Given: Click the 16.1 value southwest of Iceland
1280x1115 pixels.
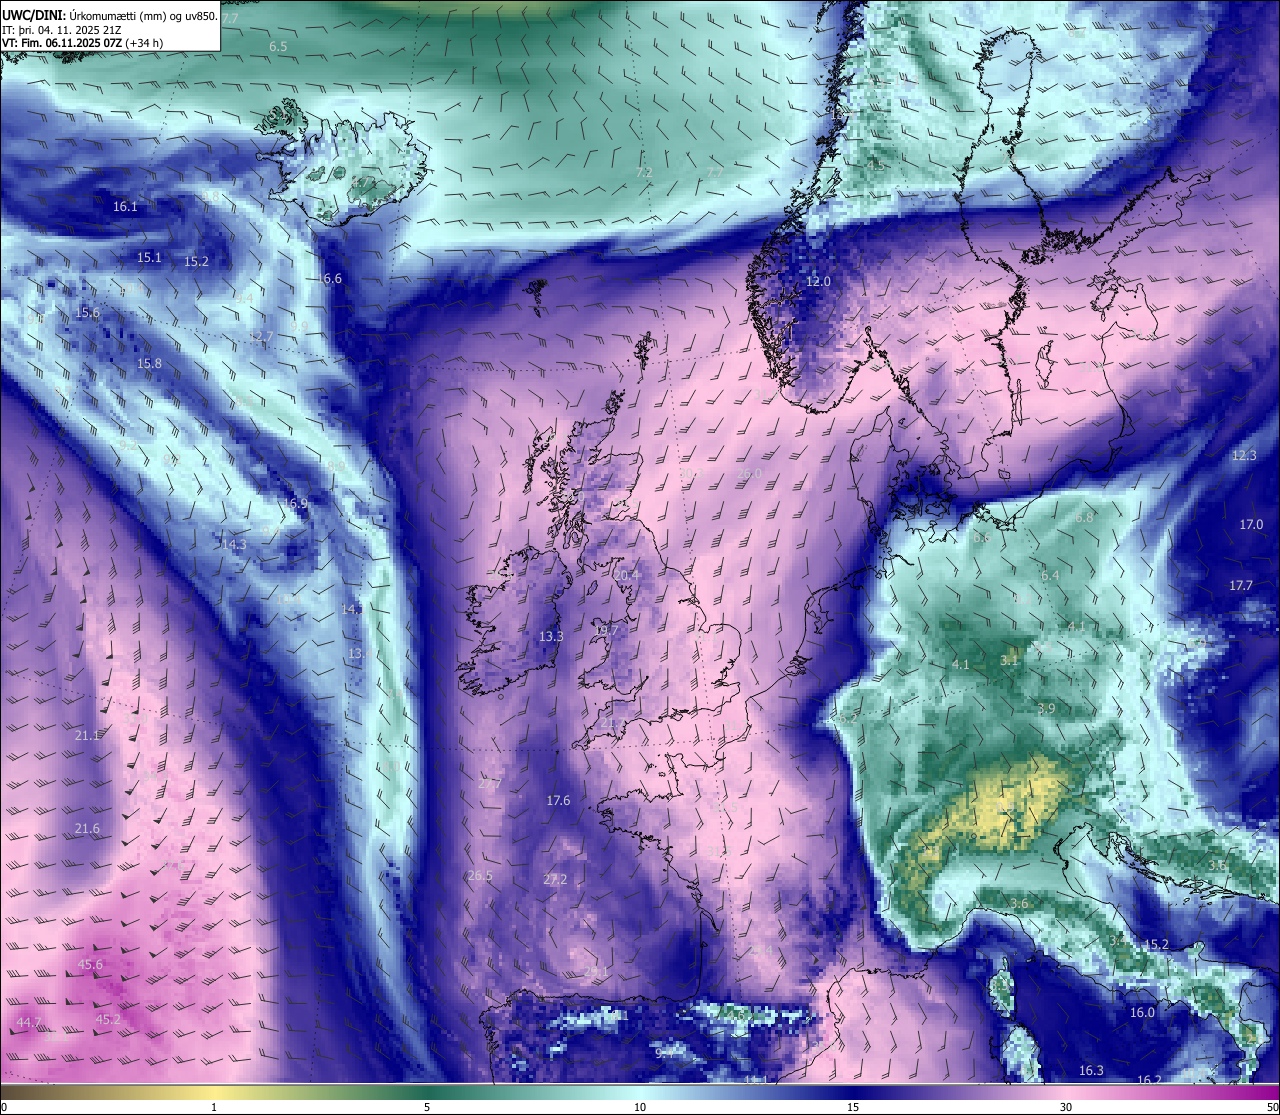Looking at the screenshot, I should coord(125,207).
